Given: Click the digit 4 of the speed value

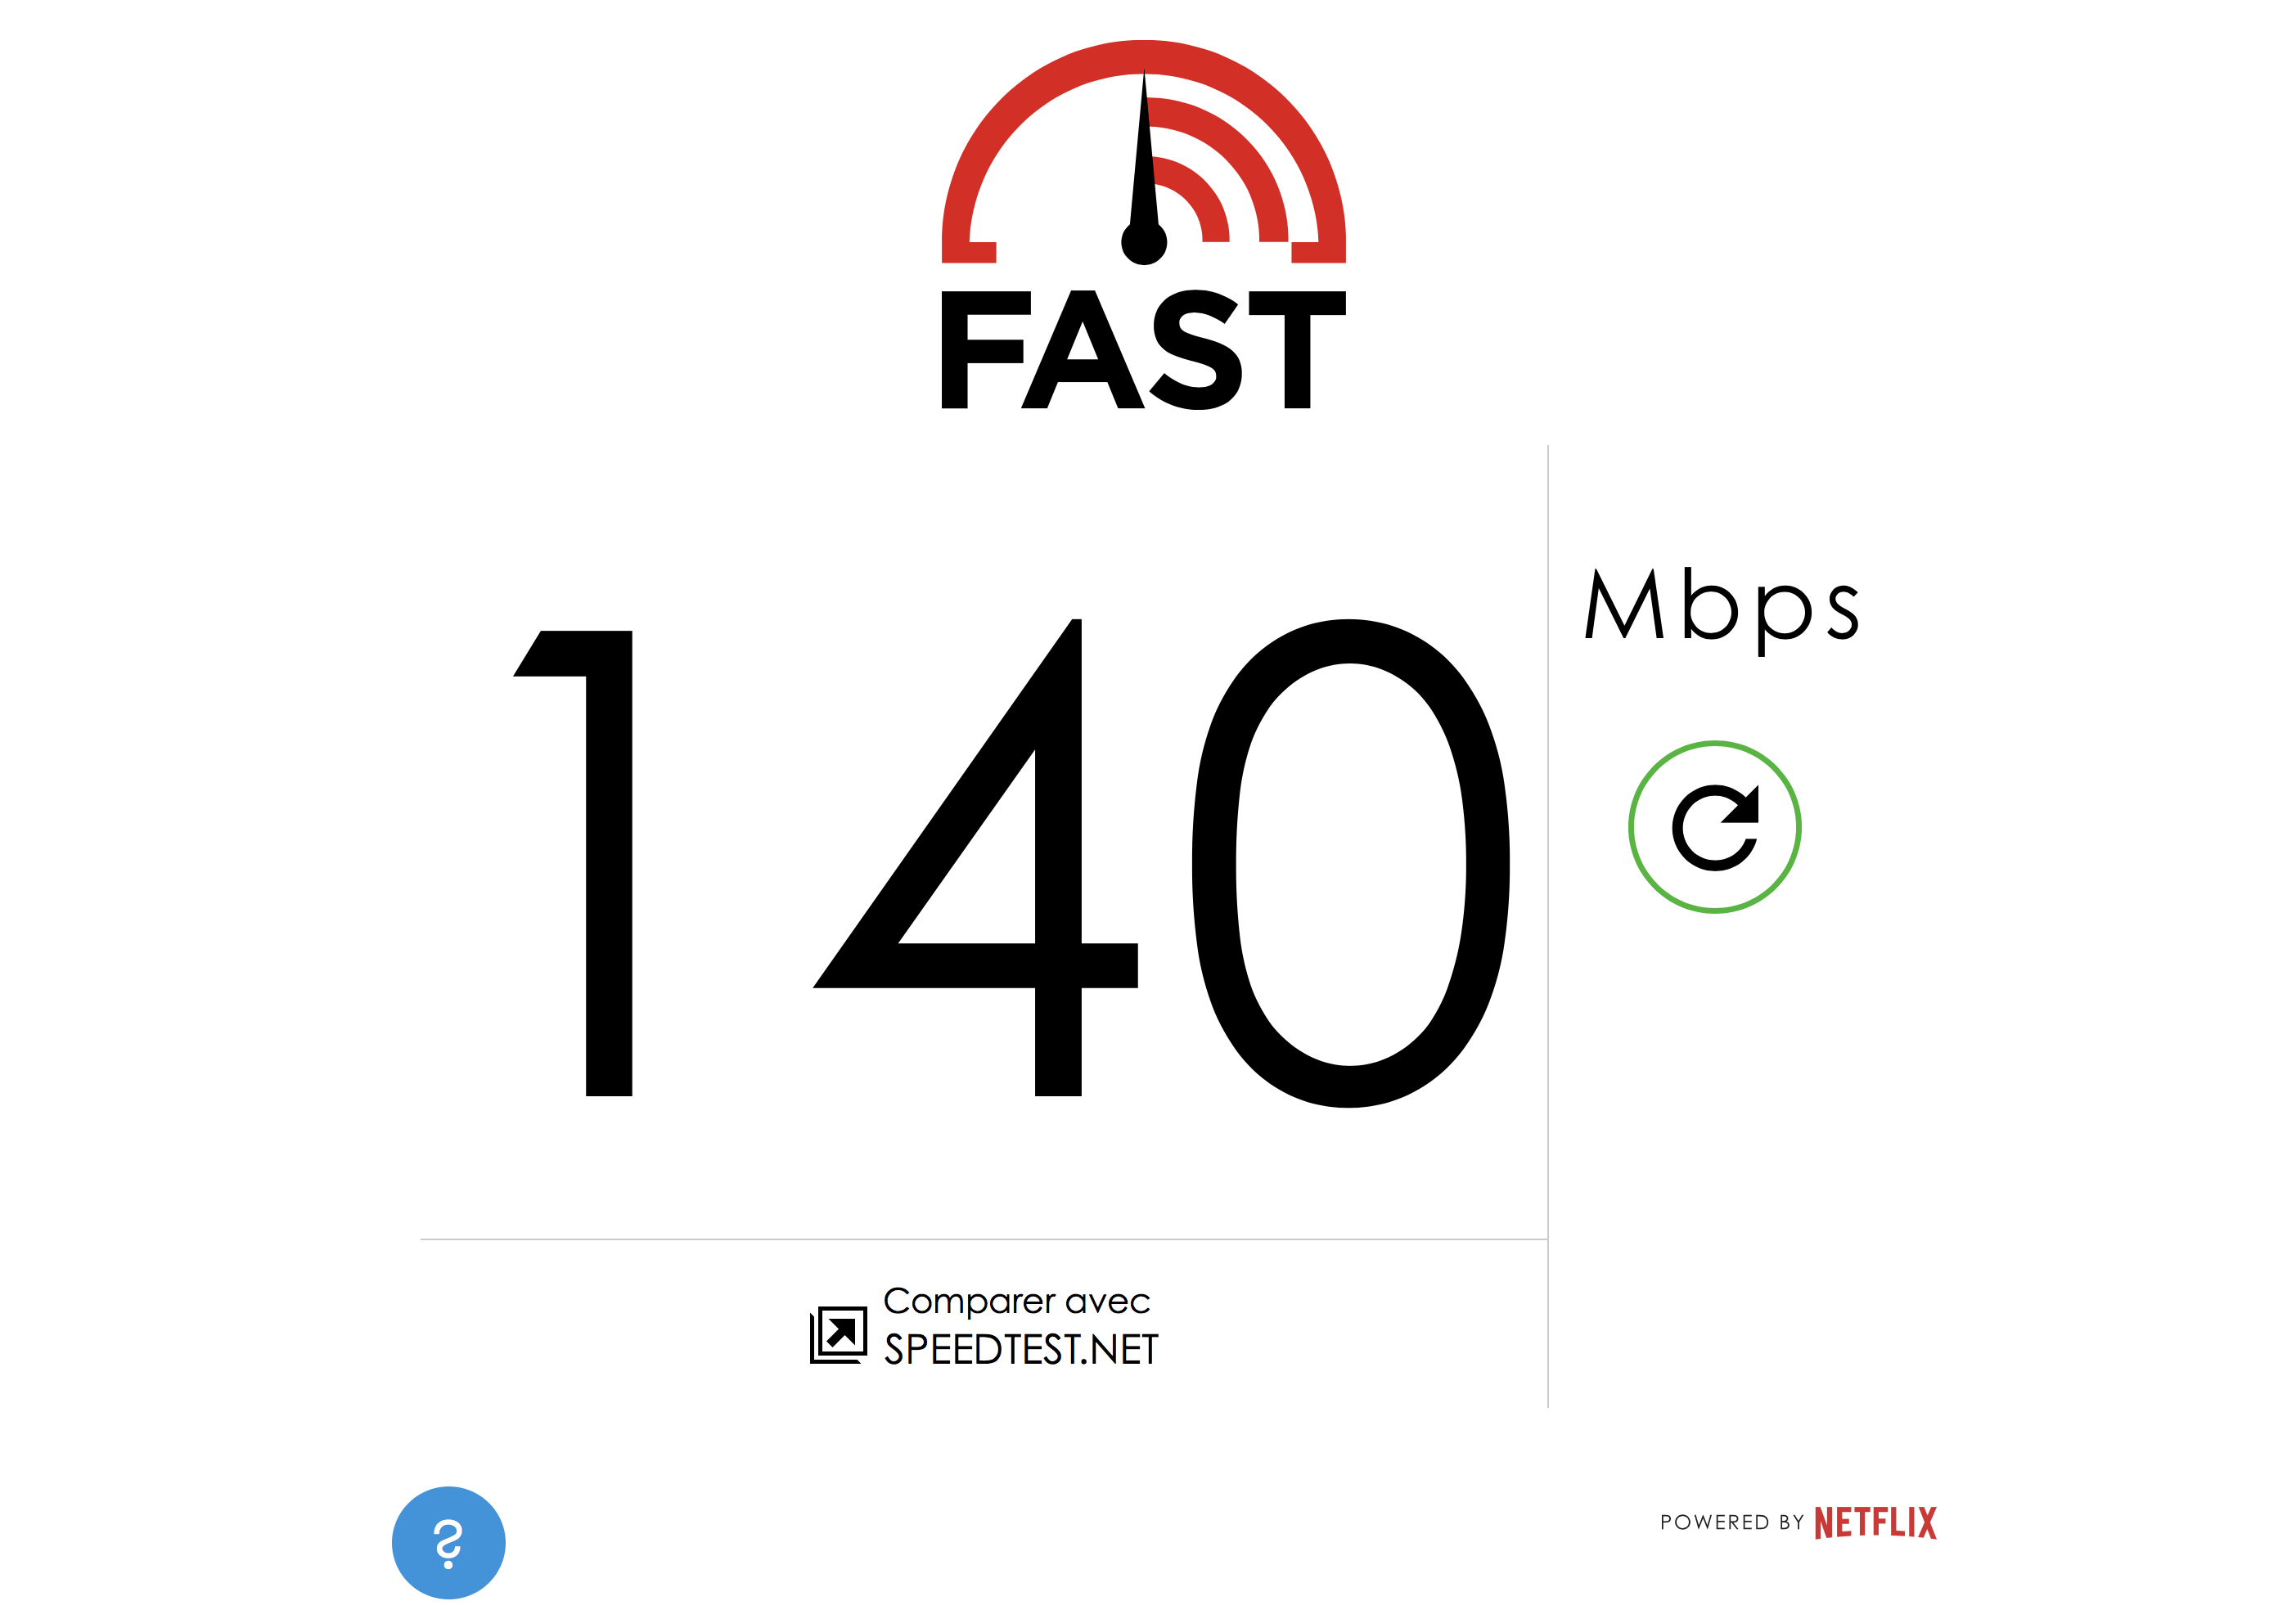Looking at the screenshot, I should (975, 858).
